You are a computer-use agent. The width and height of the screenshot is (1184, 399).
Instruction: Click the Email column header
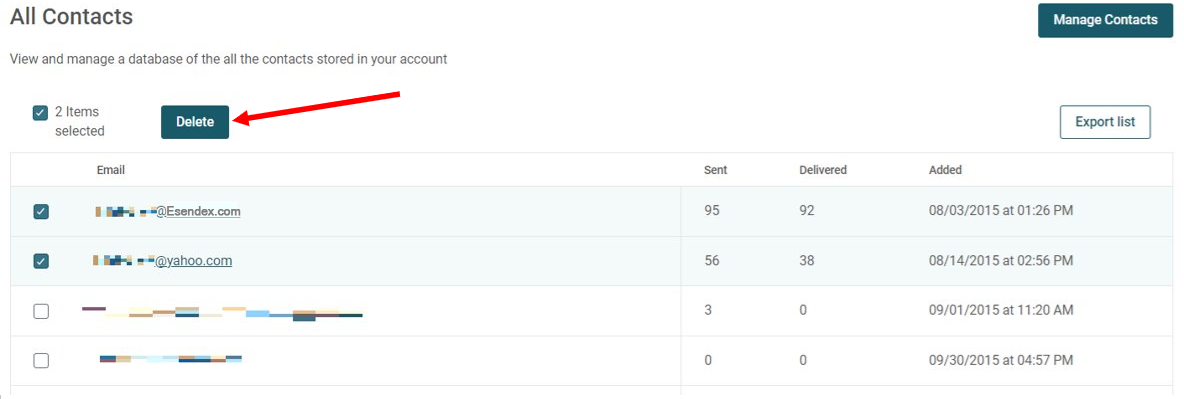click(110, 170)
